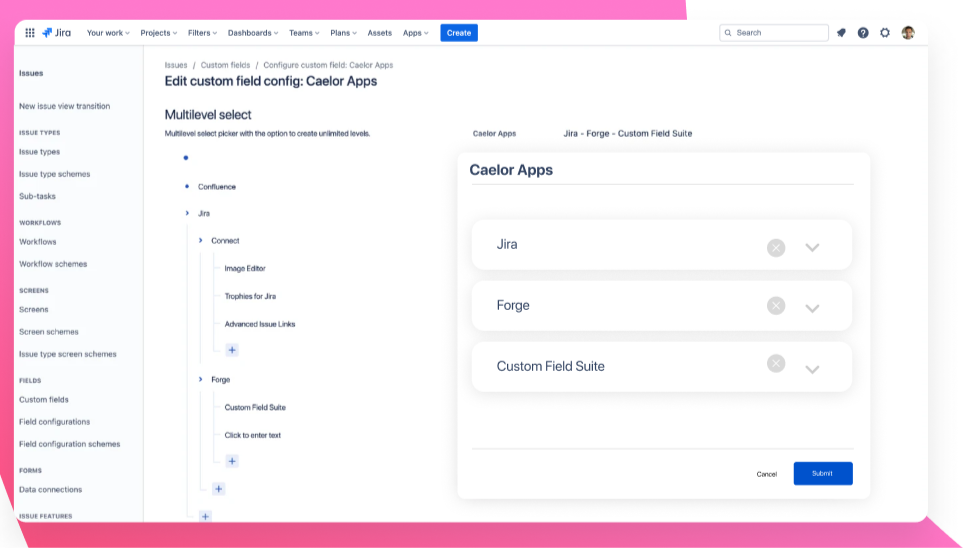
Task: Go to Issues breadcrumb
Action: click(x=176, y=65)
